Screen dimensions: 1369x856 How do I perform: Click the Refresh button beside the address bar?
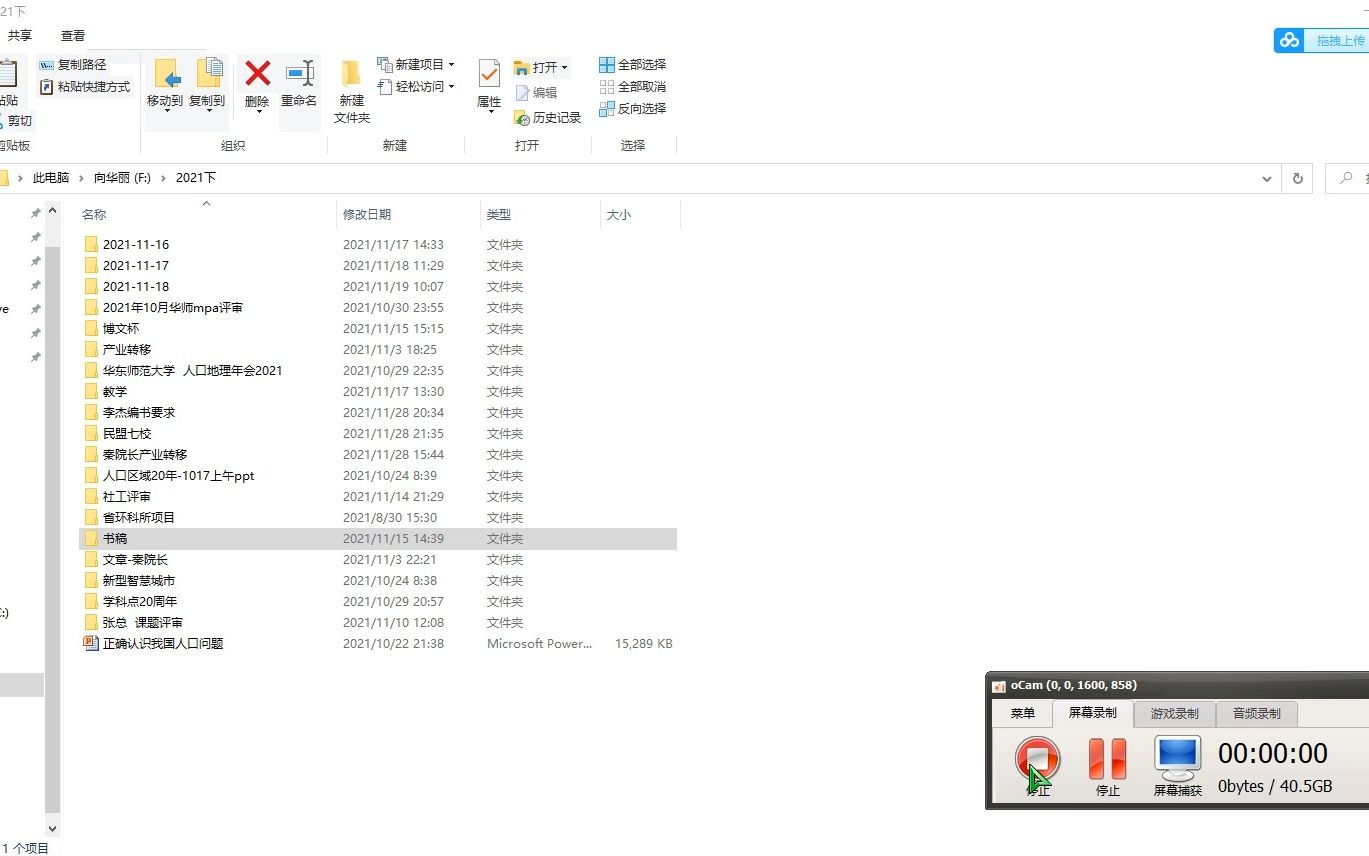[x=1298, y=178]
